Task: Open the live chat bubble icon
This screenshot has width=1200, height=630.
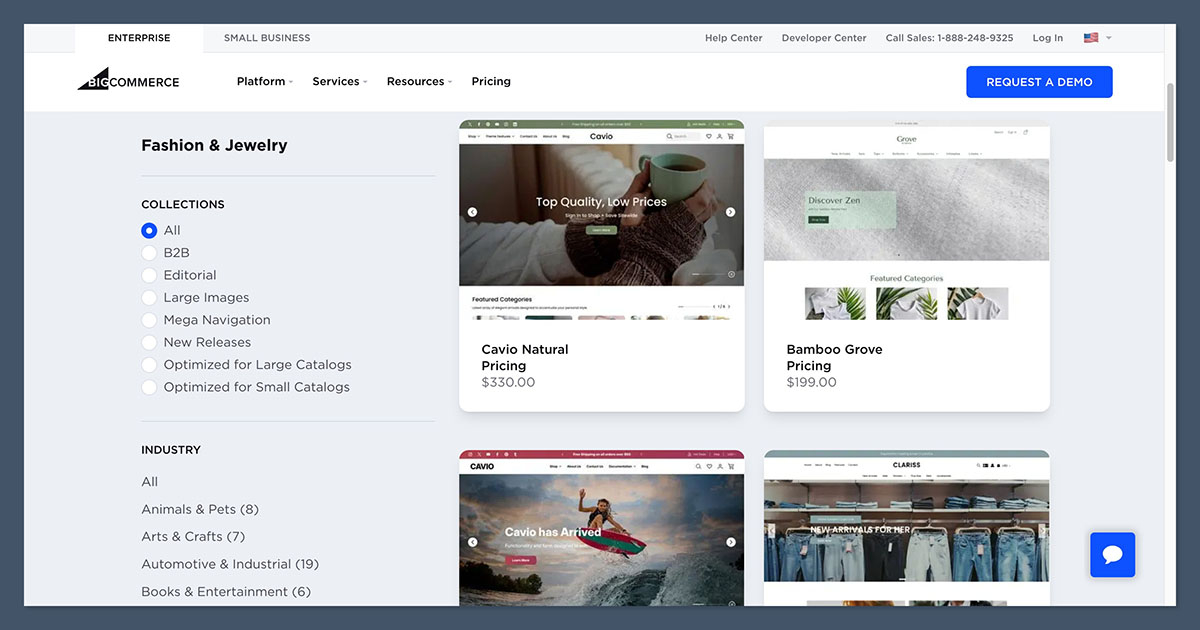Action: click(x=1112, y=554)
